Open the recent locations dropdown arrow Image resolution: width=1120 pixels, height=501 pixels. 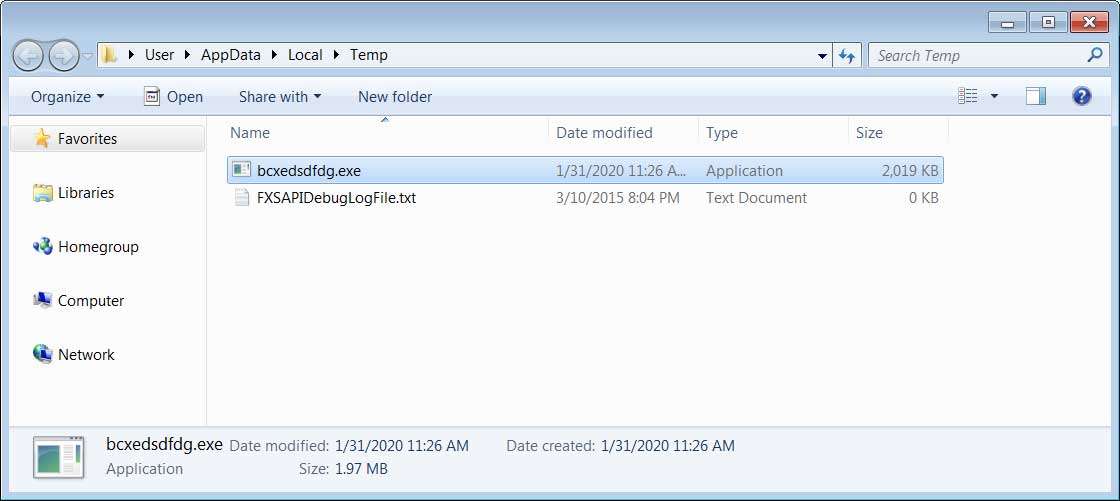tap(87, 56)
